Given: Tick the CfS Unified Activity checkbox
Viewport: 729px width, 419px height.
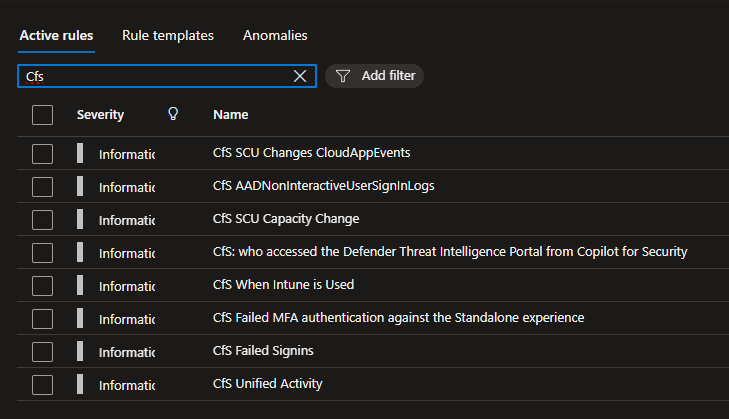Looking at the screenshot, I should click(42, 385).
